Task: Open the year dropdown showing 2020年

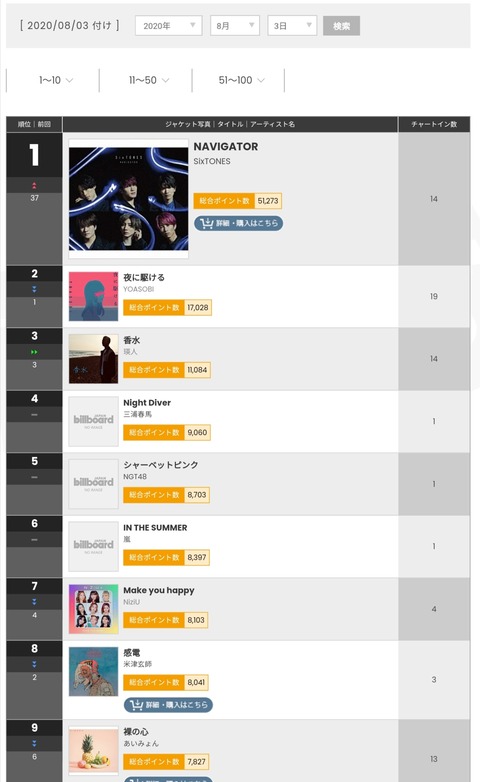Action: coord(169,25)
